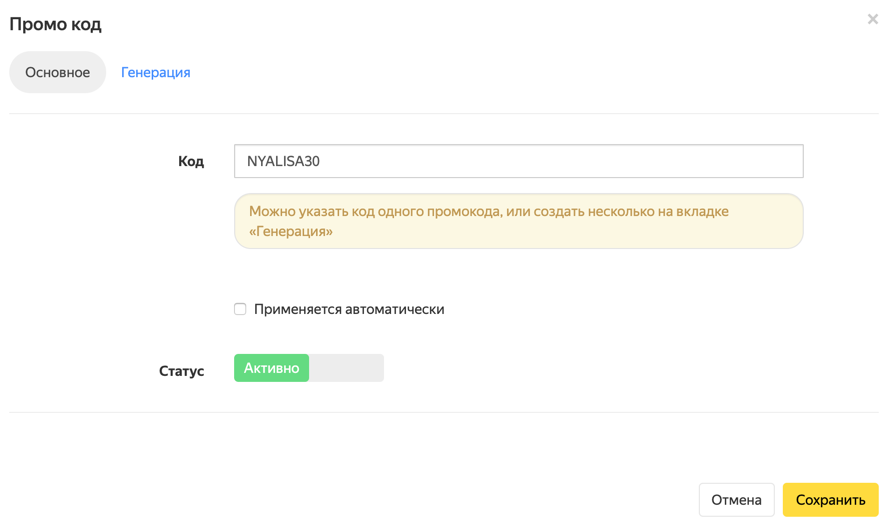Click the Применяется автоматически label text
The image size is (892, 529).
point(349,309)
